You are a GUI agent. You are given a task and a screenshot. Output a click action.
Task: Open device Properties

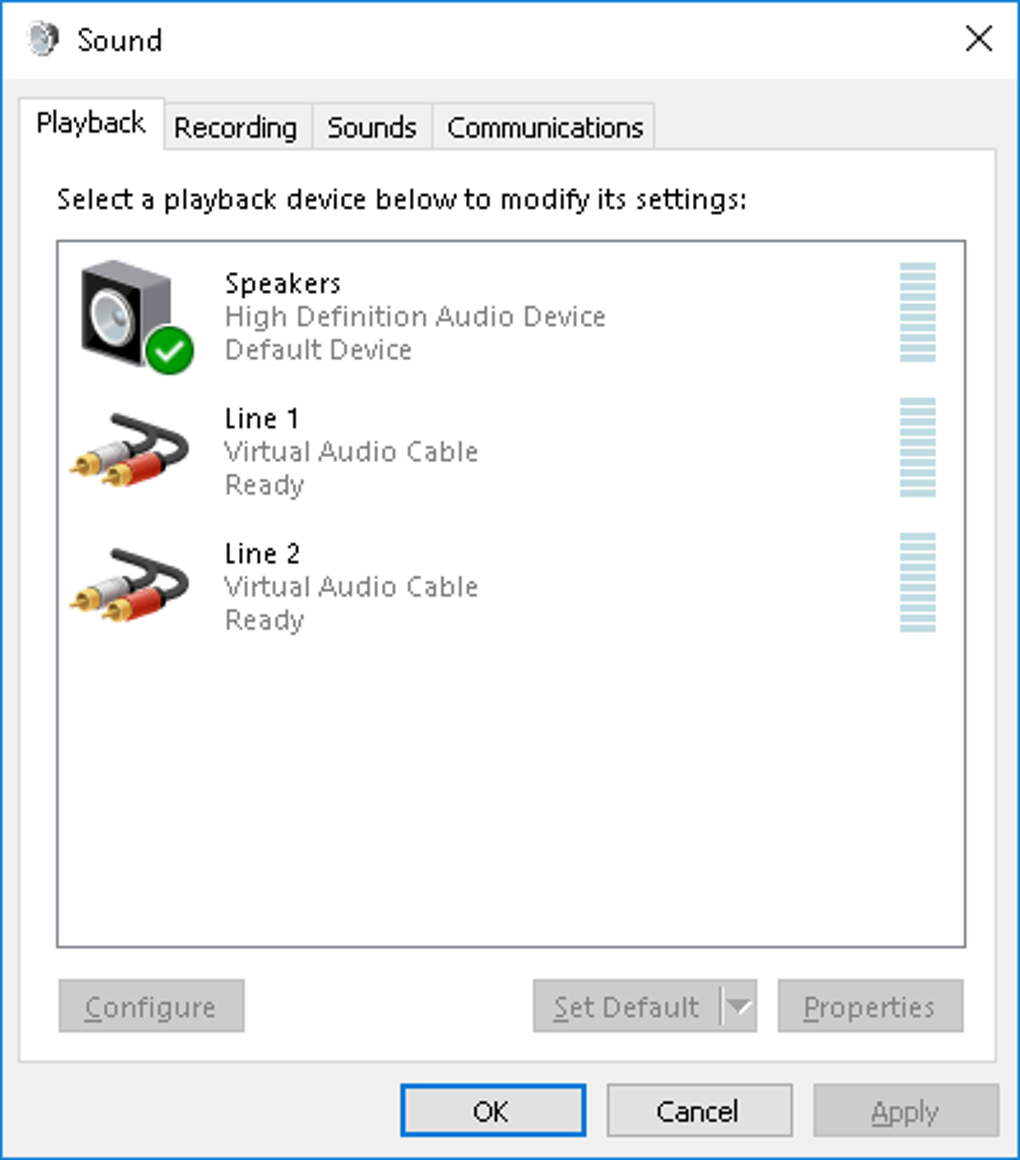[x=870, y=1006]
